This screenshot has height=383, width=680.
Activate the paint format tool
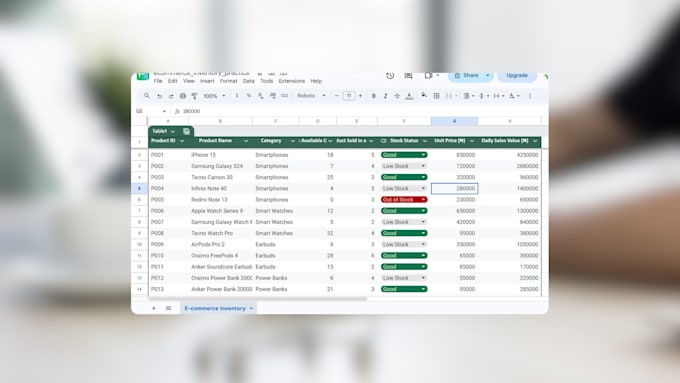(194, 96)
